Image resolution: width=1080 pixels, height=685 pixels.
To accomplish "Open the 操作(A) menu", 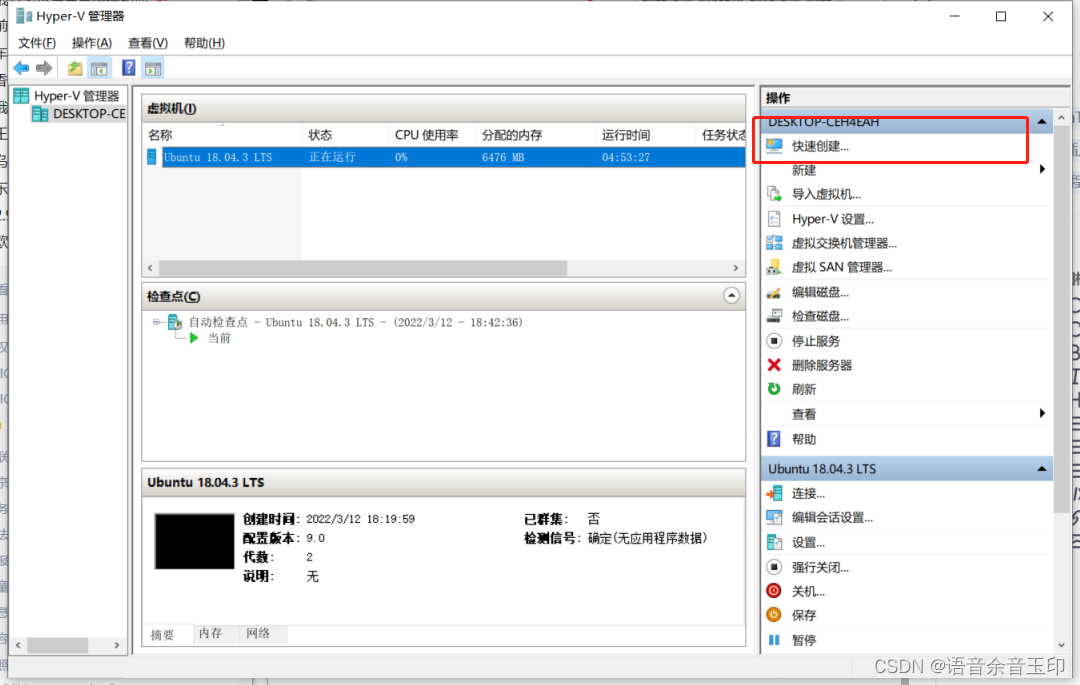I will [92, 43].
